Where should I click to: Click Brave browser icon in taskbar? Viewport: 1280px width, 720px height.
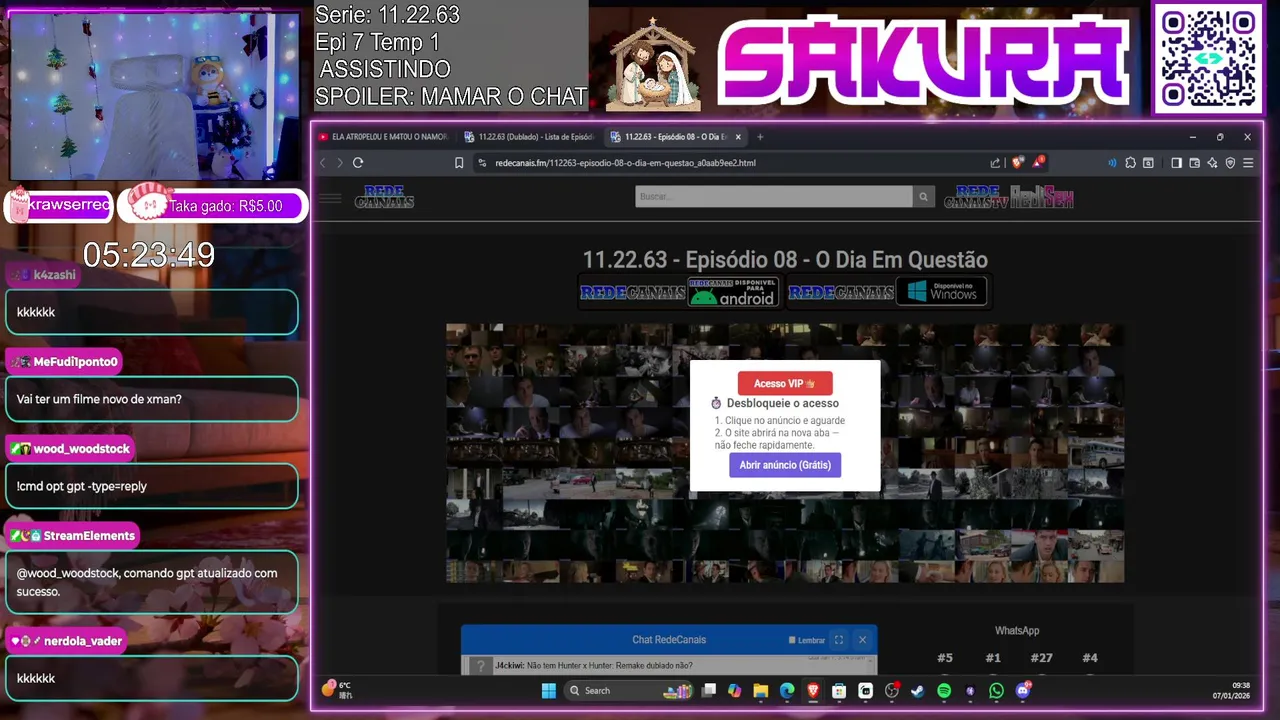tap(813, 690)
